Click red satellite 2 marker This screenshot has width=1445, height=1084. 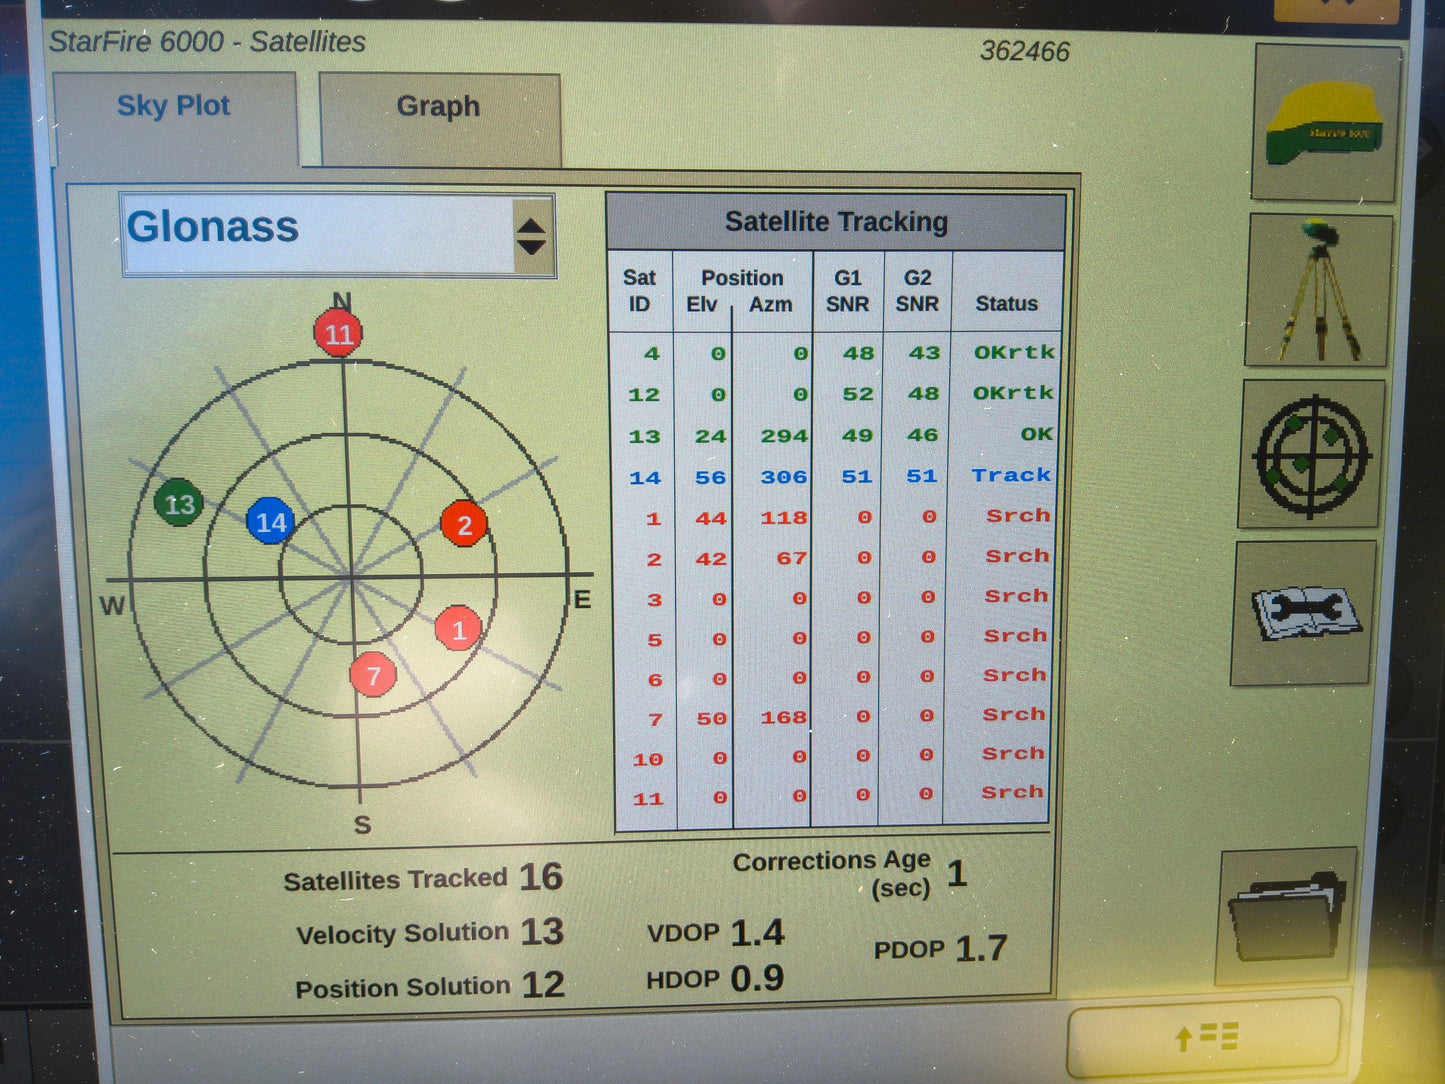pyautogui.click(x=464, y=525)
